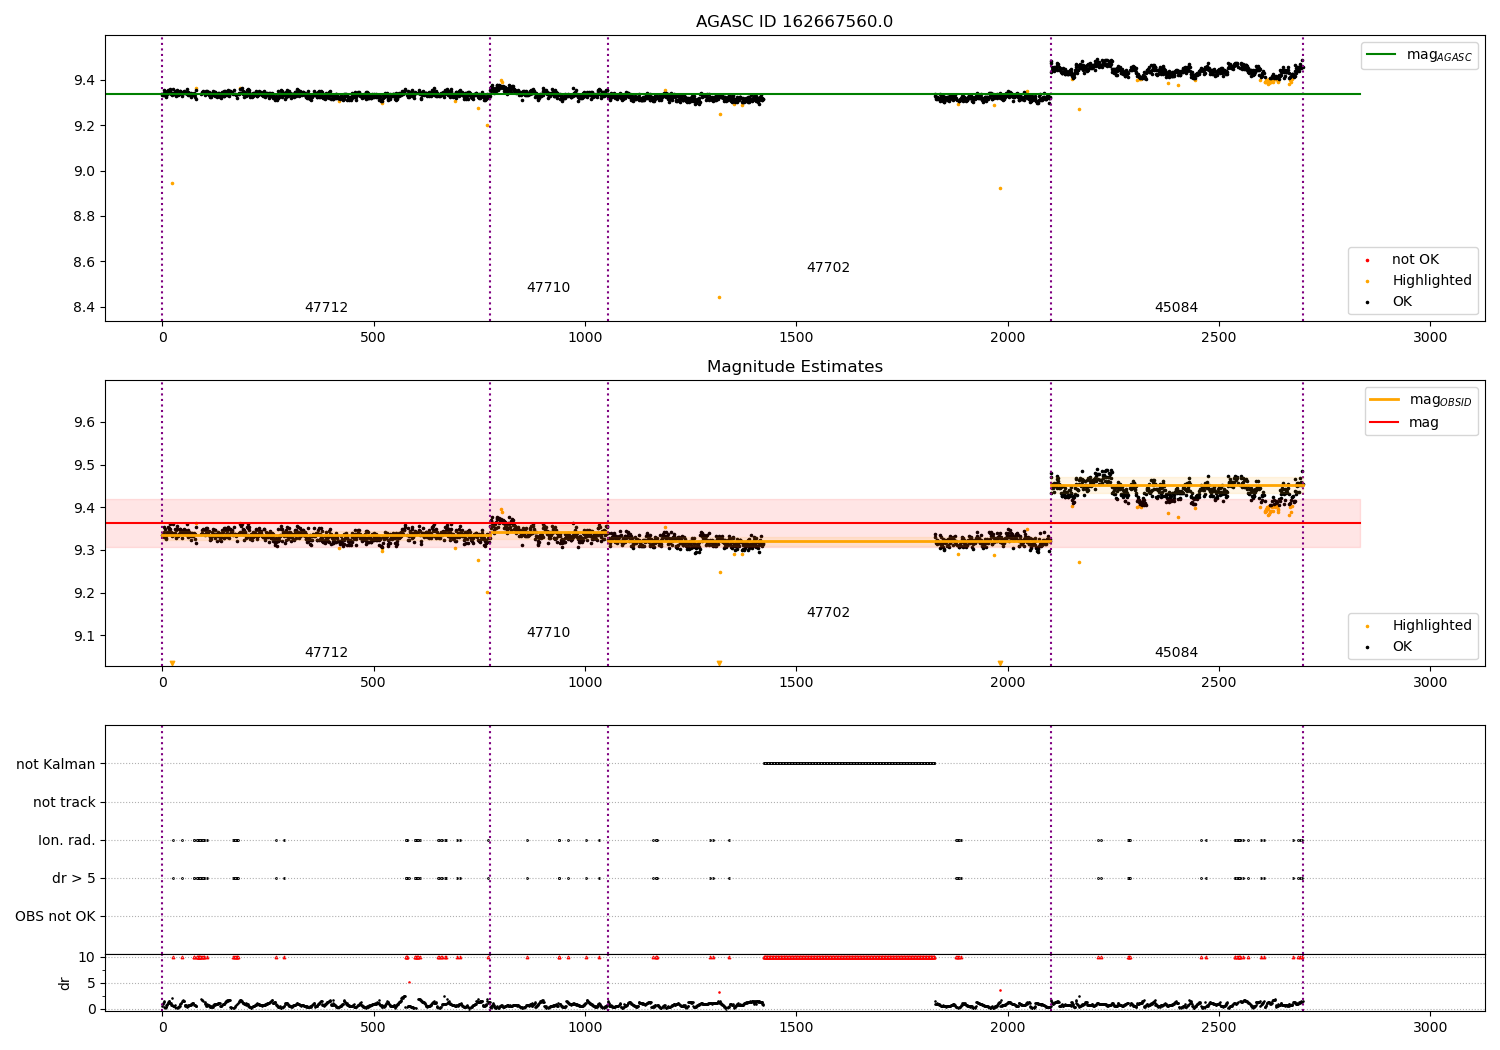Image resolution: width=1500 pixels, height=1050 pixels.
Task: Click the long red marker run at dr 10
Action: tap(849, 958)
